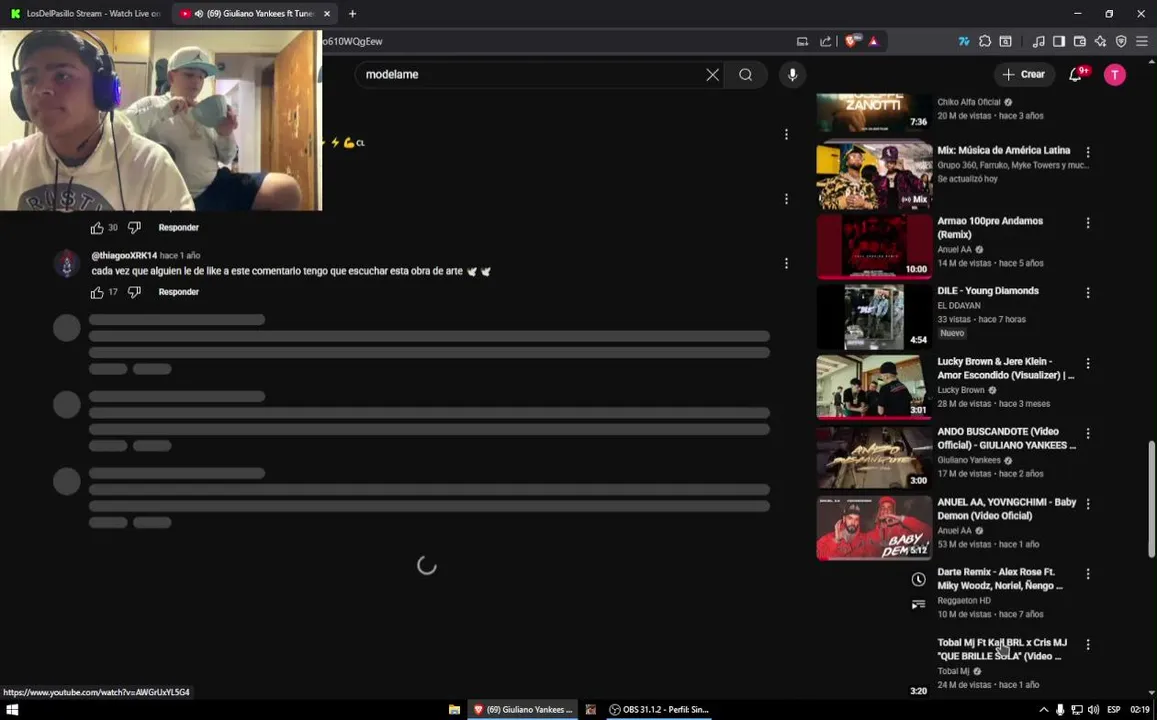Viewport: 1157px width, 720px height.
Task: Open Chiko Alfa Oficial channel name
Action: [969, 103]
